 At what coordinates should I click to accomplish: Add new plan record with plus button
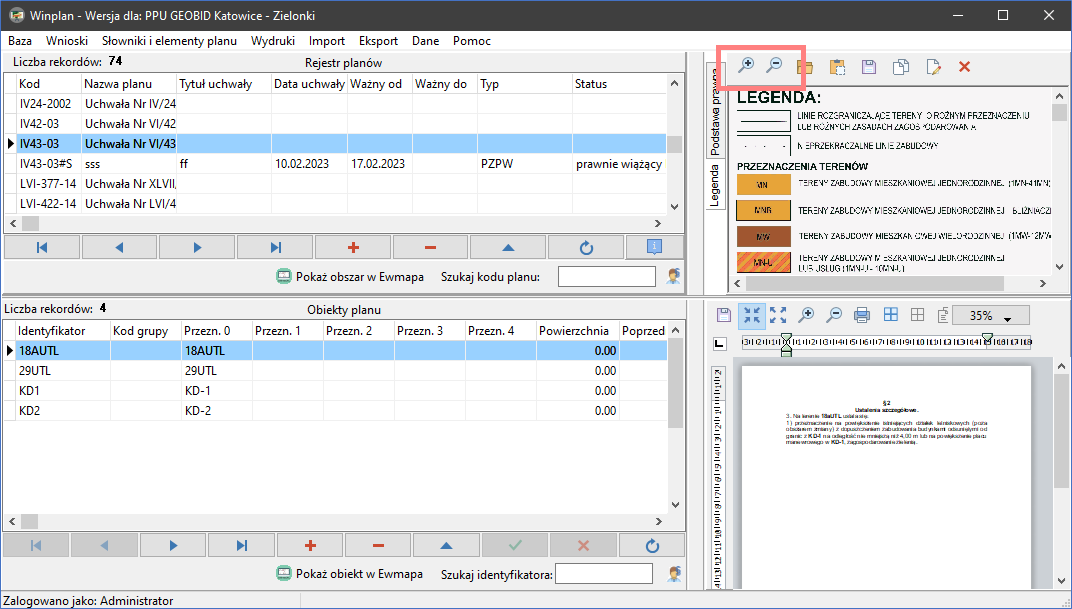tap(354, 247)
